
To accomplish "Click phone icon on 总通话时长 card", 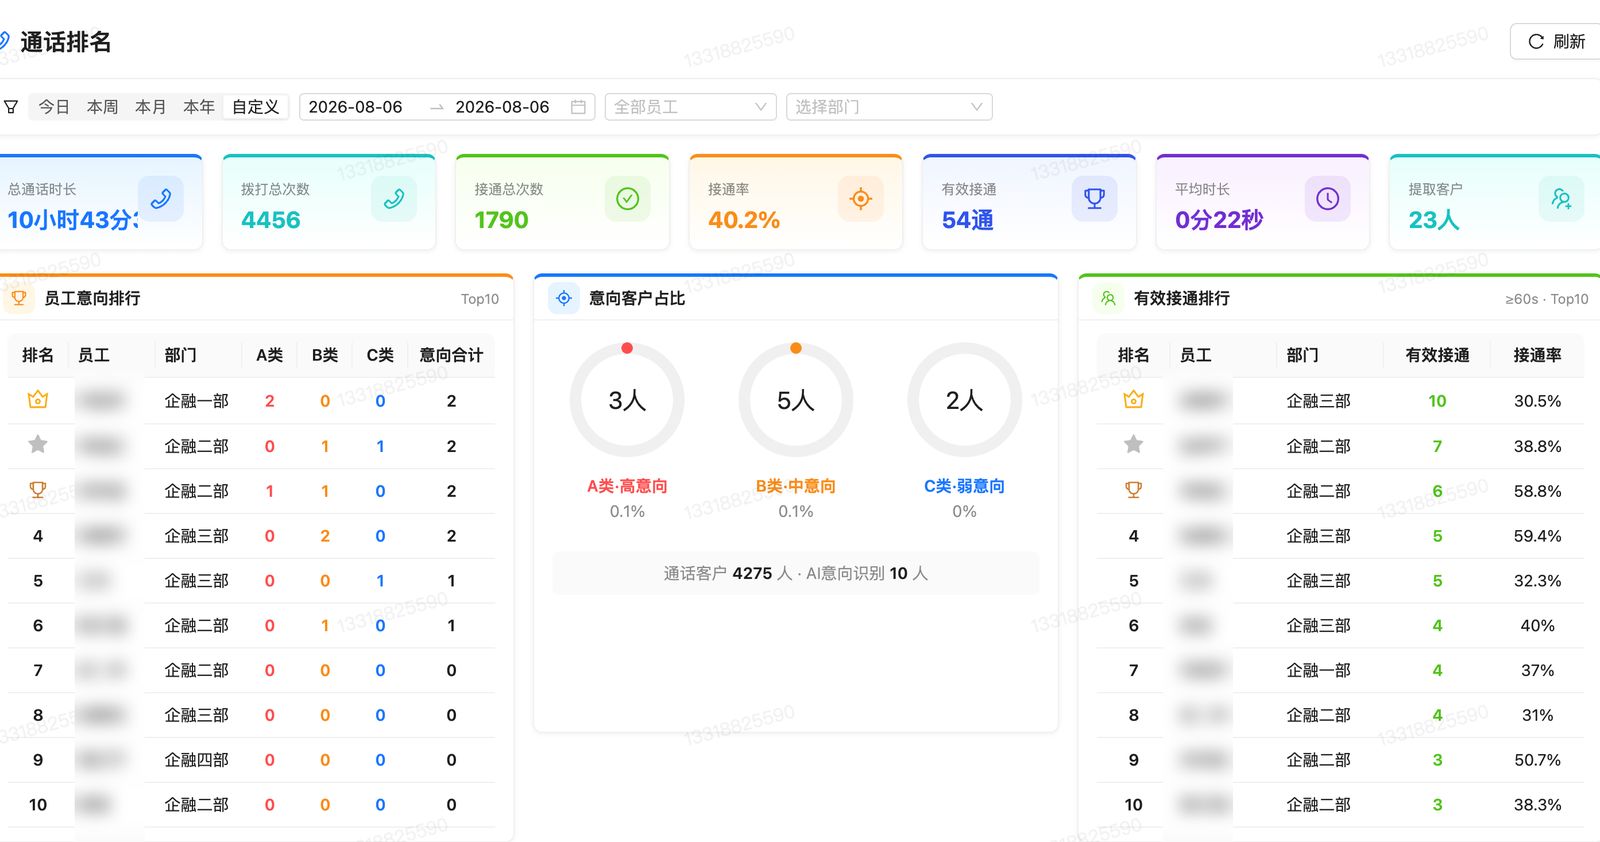I will [x=160, y=199].
